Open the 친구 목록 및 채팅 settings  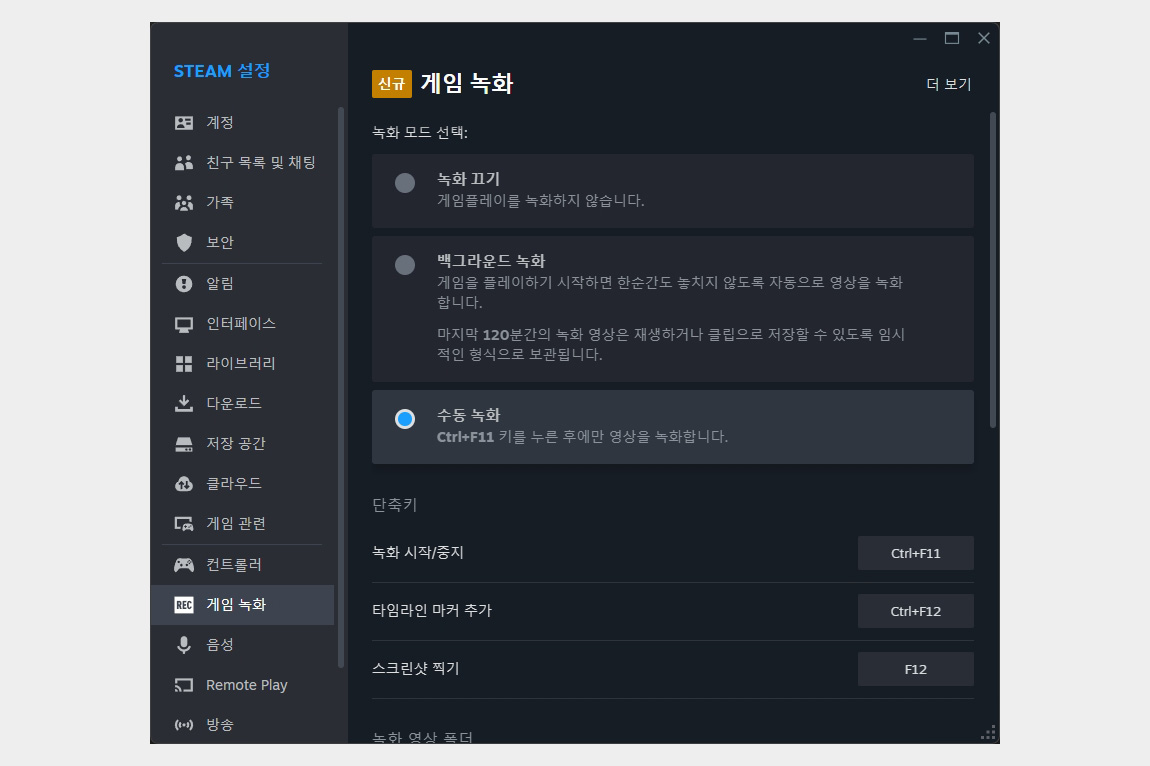[242, 162]
